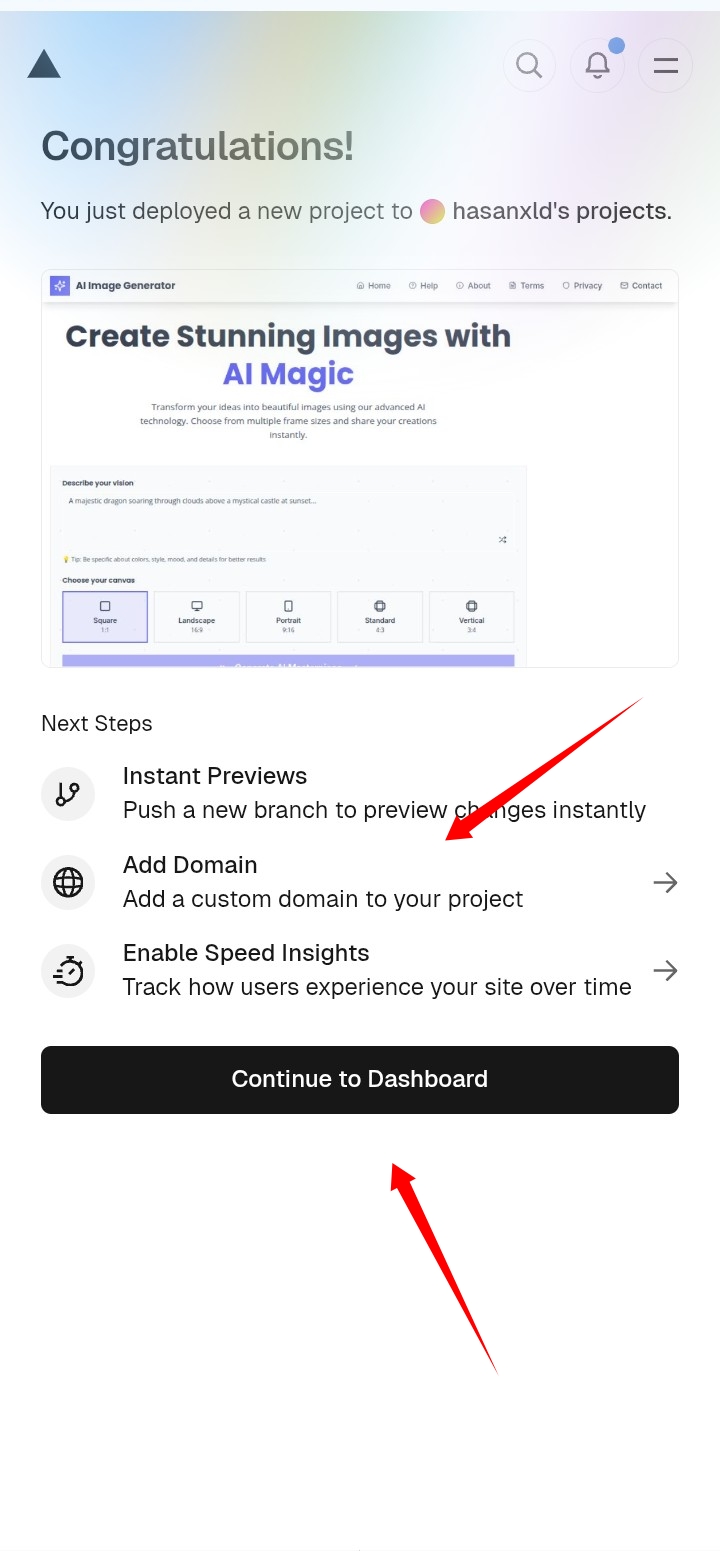Select Square canvas option in the preview

point(105,616)
